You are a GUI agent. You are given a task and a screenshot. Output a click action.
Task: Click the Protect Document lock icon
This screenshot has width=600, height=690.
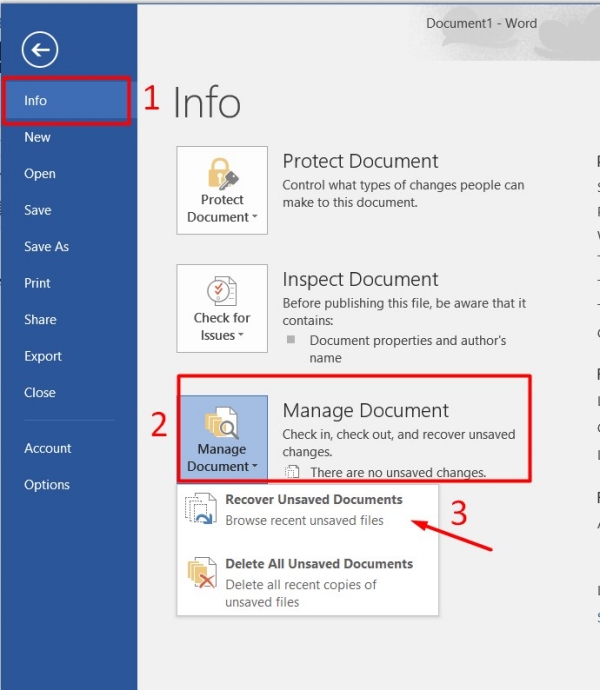223,174
